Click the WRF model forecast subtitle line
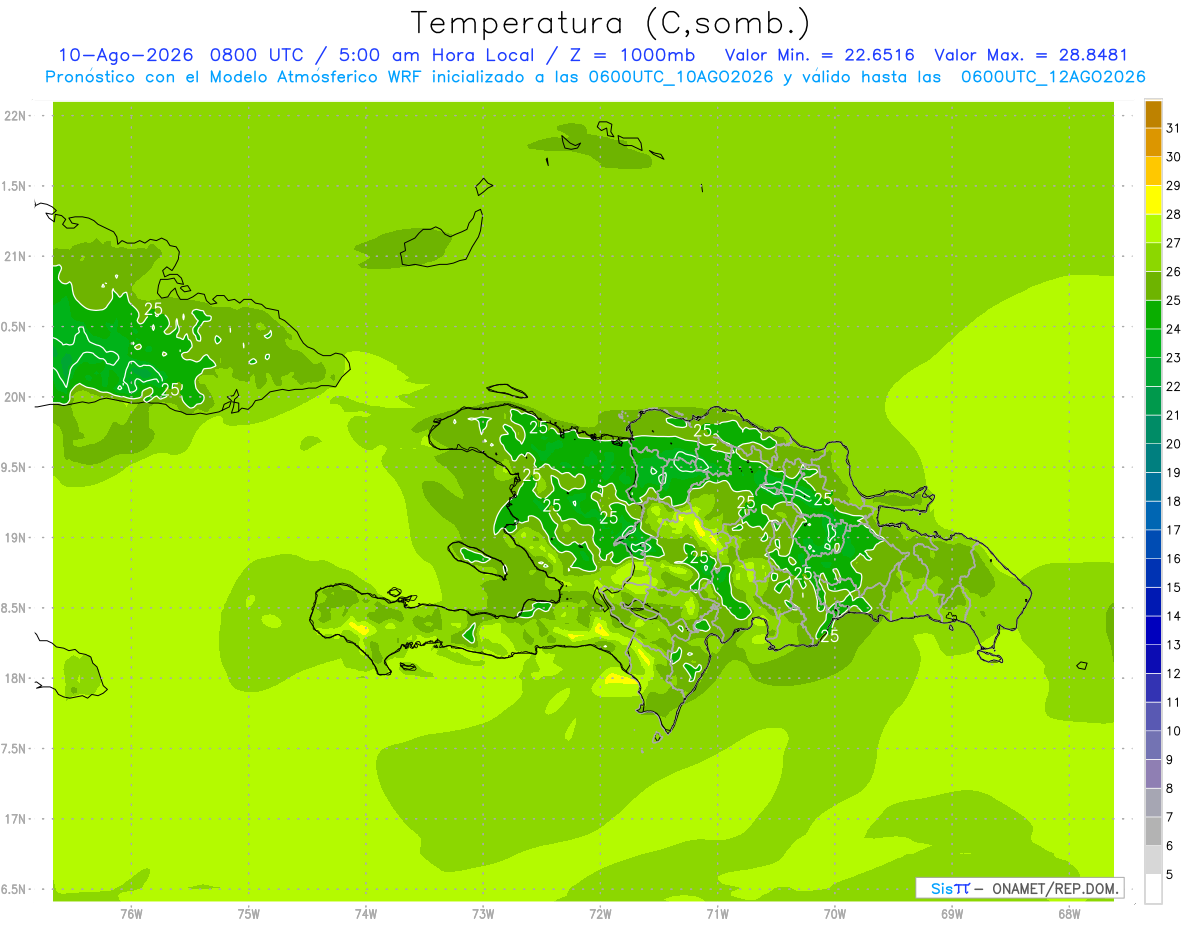 coord(595,77)
